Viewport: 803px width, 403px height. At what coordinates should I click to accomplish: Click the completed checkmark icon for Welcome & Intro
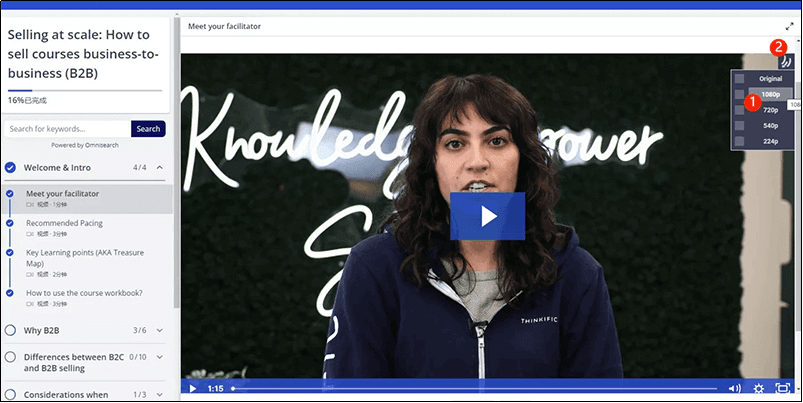click(x=10, y=167)
